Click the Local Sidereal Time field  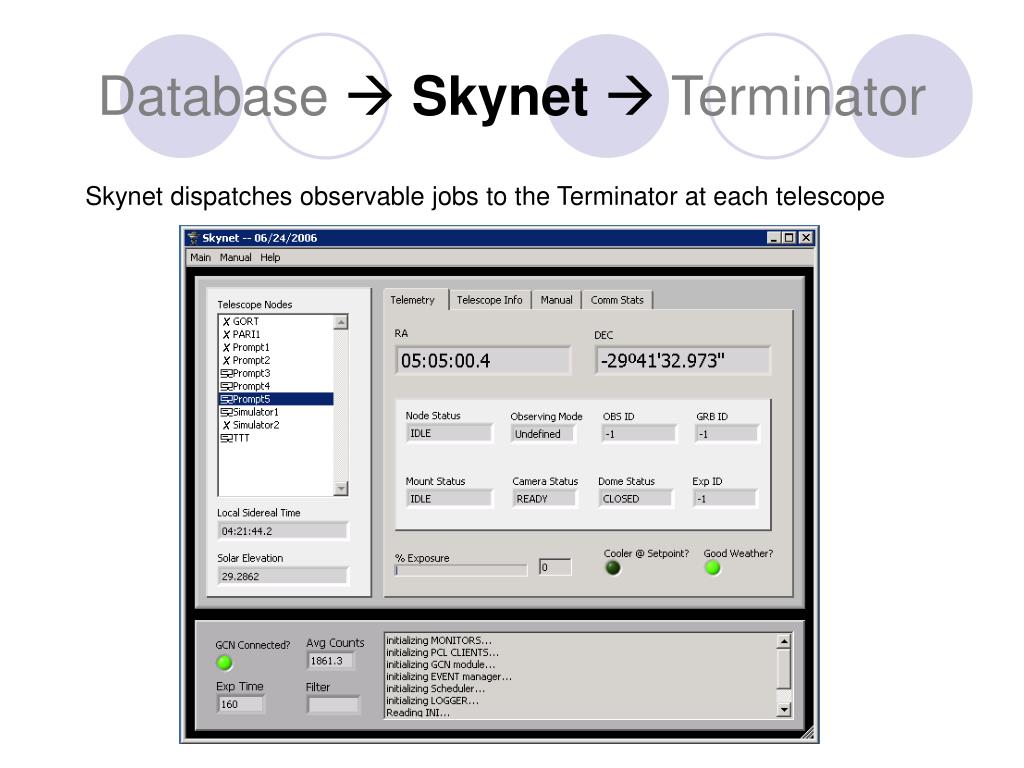click(x=283, y=531)
